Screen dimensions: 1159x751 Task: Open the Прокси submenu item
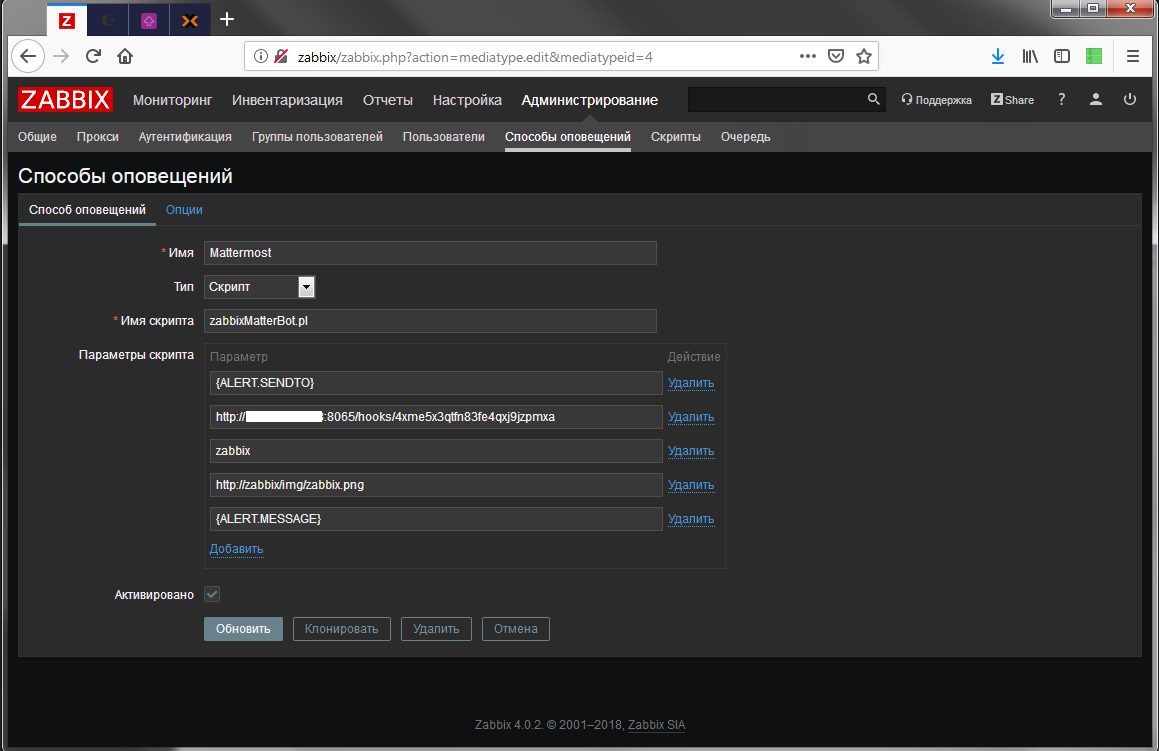click(x=98, y=137)
